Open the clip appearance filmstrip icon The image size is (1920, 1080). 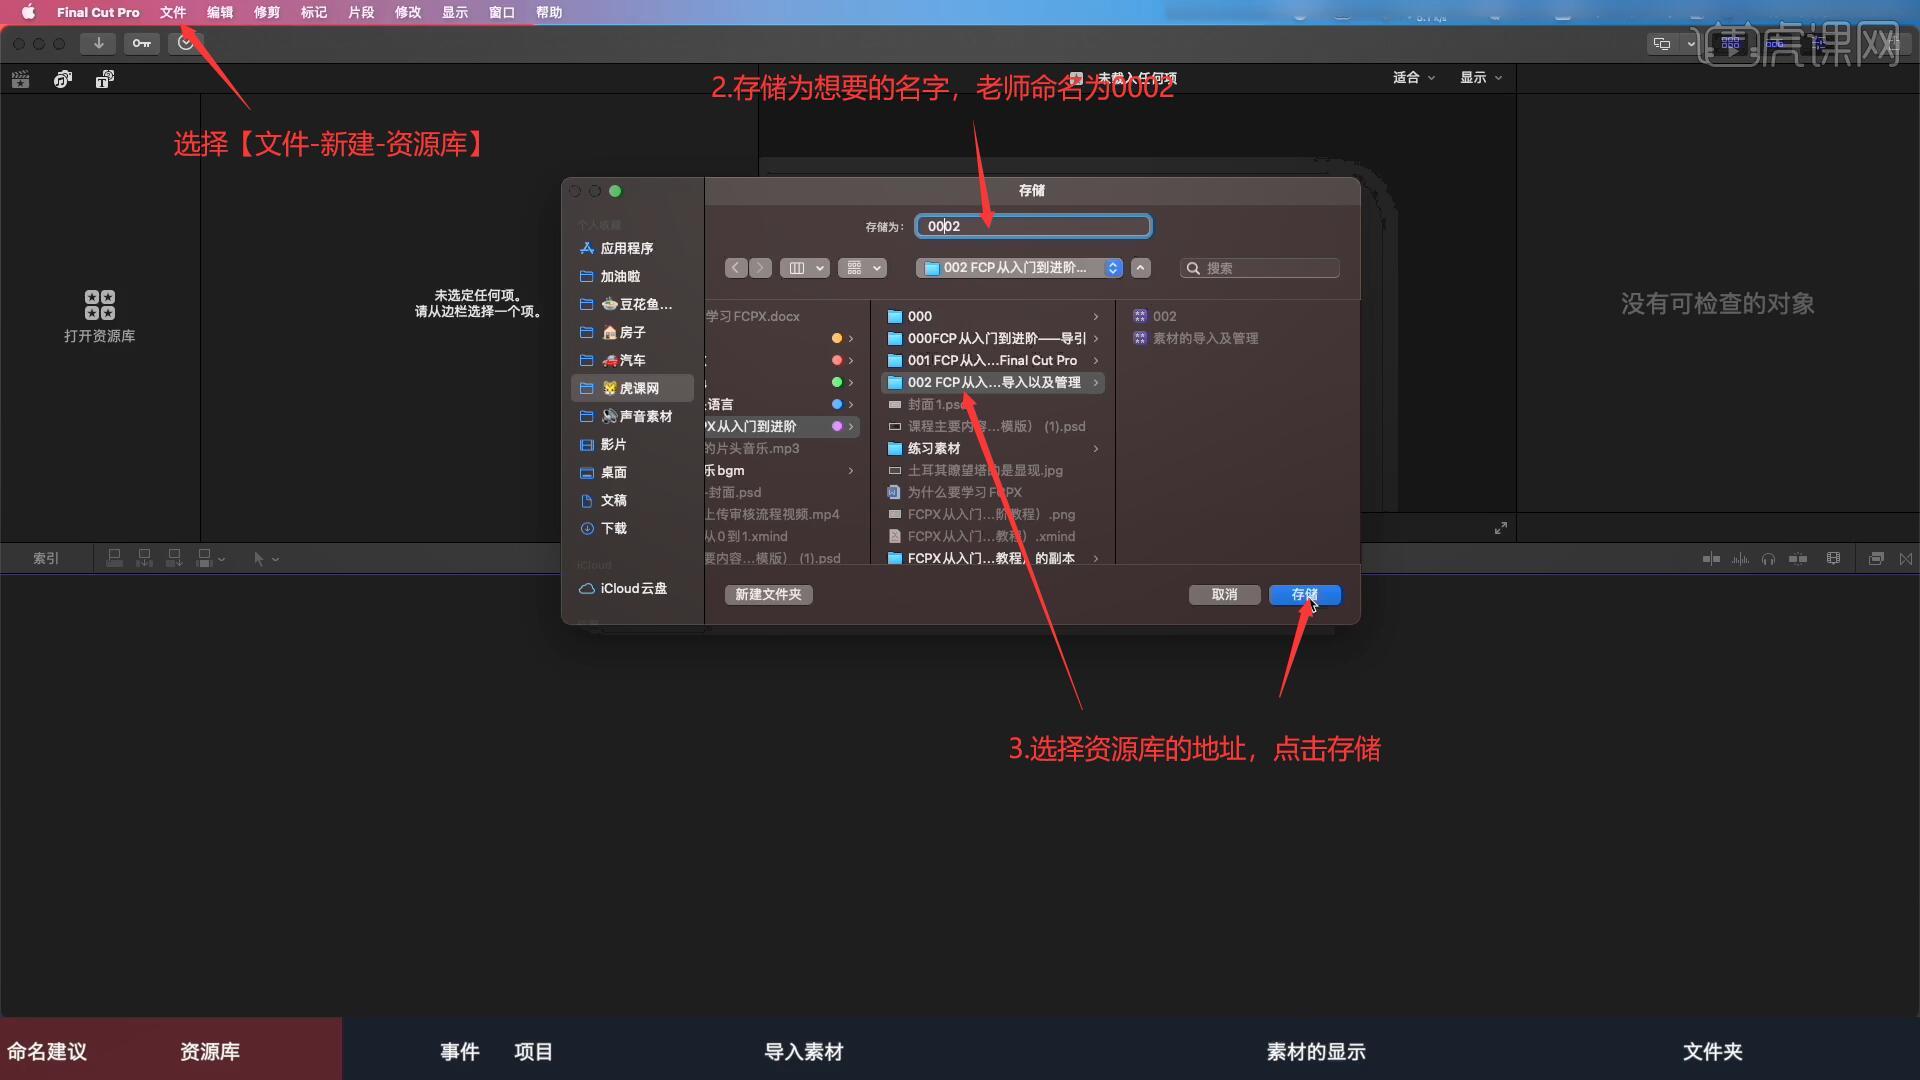1833,559
